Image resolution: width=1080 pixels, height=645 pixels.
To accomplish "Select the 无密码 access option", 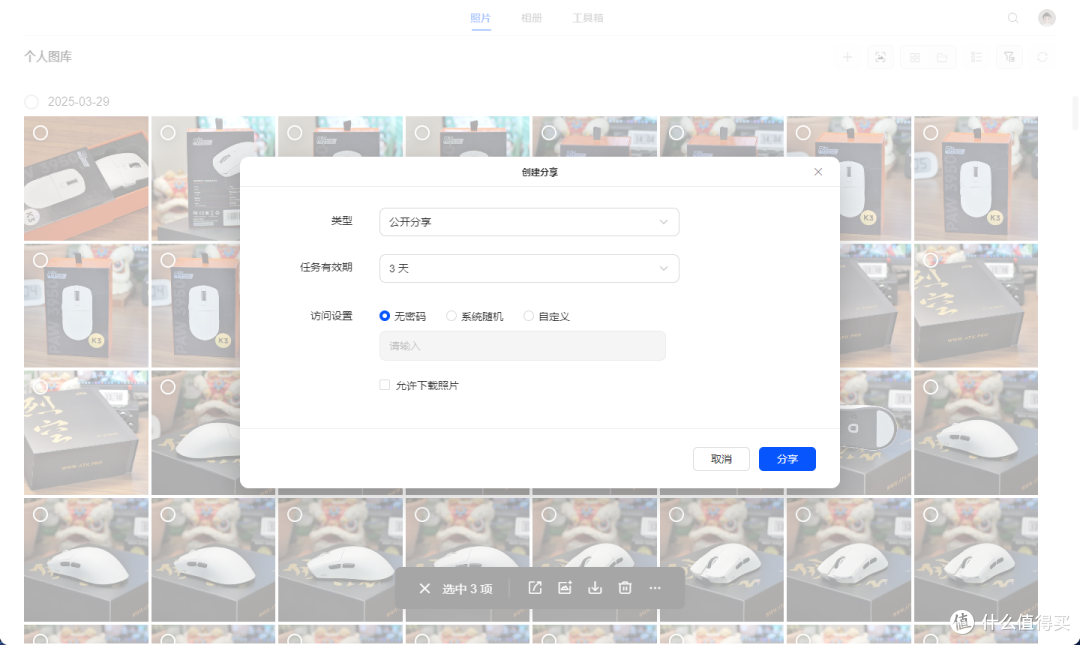I will click(x=385, y=315).
